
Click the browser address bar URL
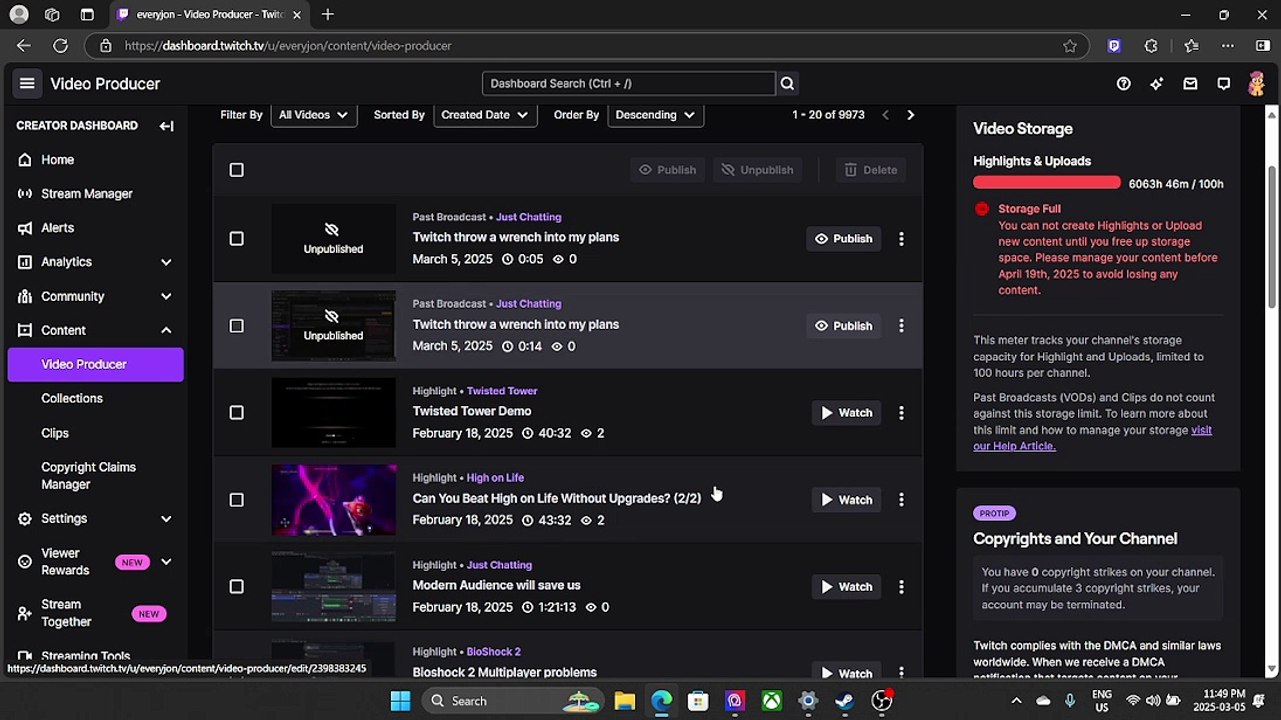pos(288,46)
